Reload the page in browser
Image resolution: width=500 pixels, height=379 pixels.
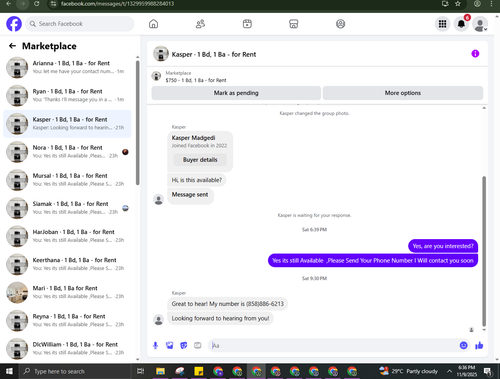(37, 4)
